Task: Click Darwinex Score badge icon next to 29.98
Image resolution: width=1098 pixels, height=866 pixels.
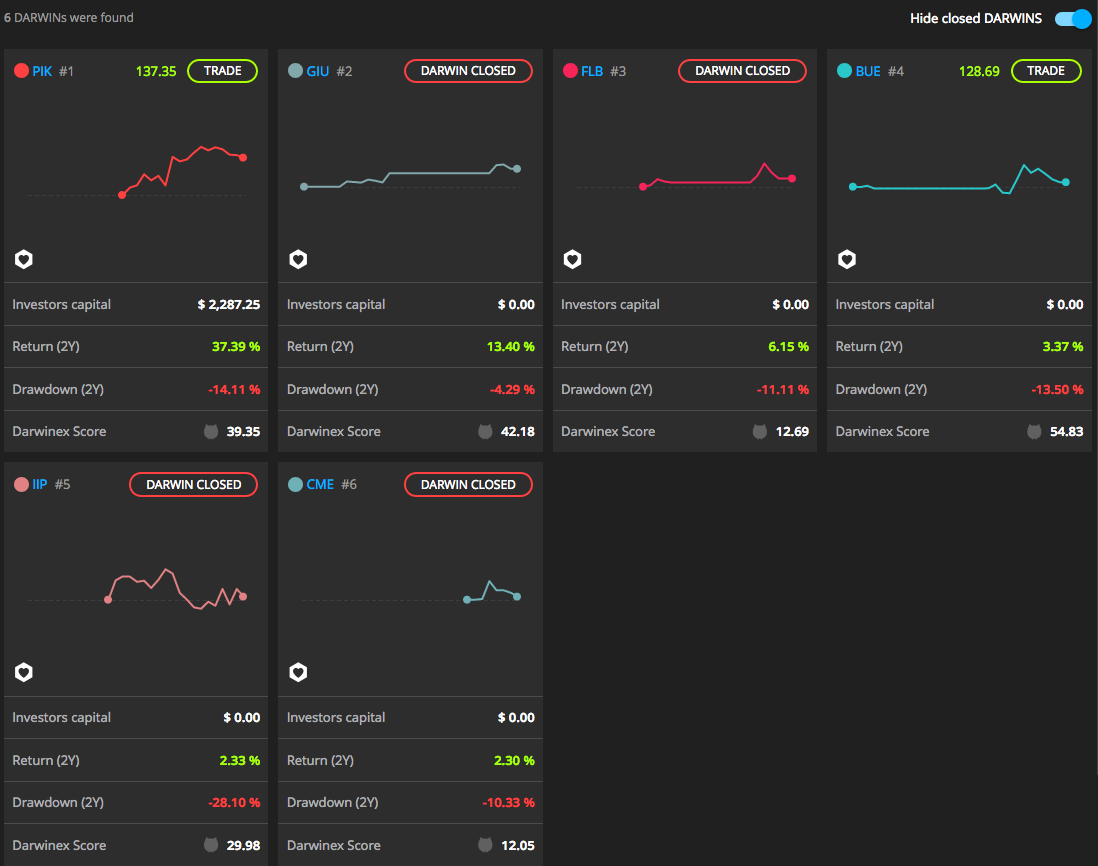Action: pyautogui.click(x=211, y=845)
